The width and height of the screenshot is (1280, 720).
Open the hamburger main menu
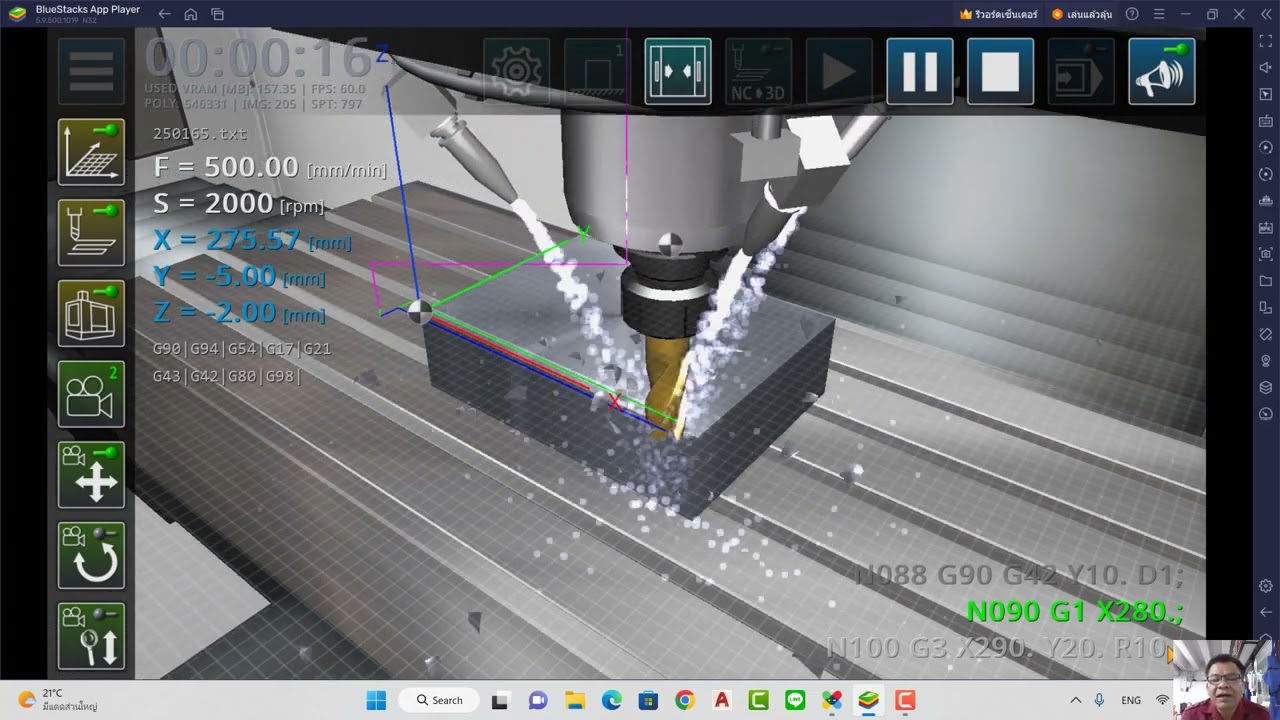pyautogui.click(x=91, y=72)
